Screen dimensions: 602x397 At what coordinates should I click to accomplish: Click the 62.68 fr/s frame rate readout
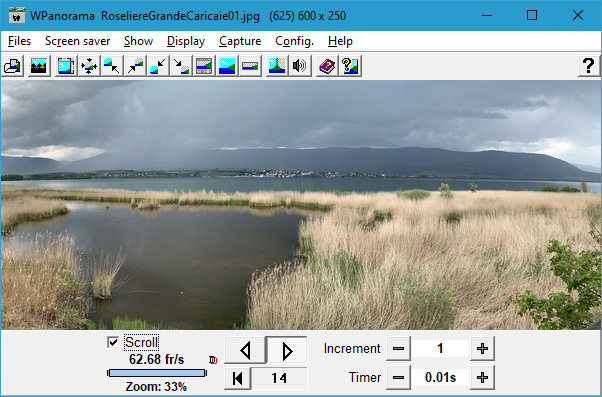156,359
